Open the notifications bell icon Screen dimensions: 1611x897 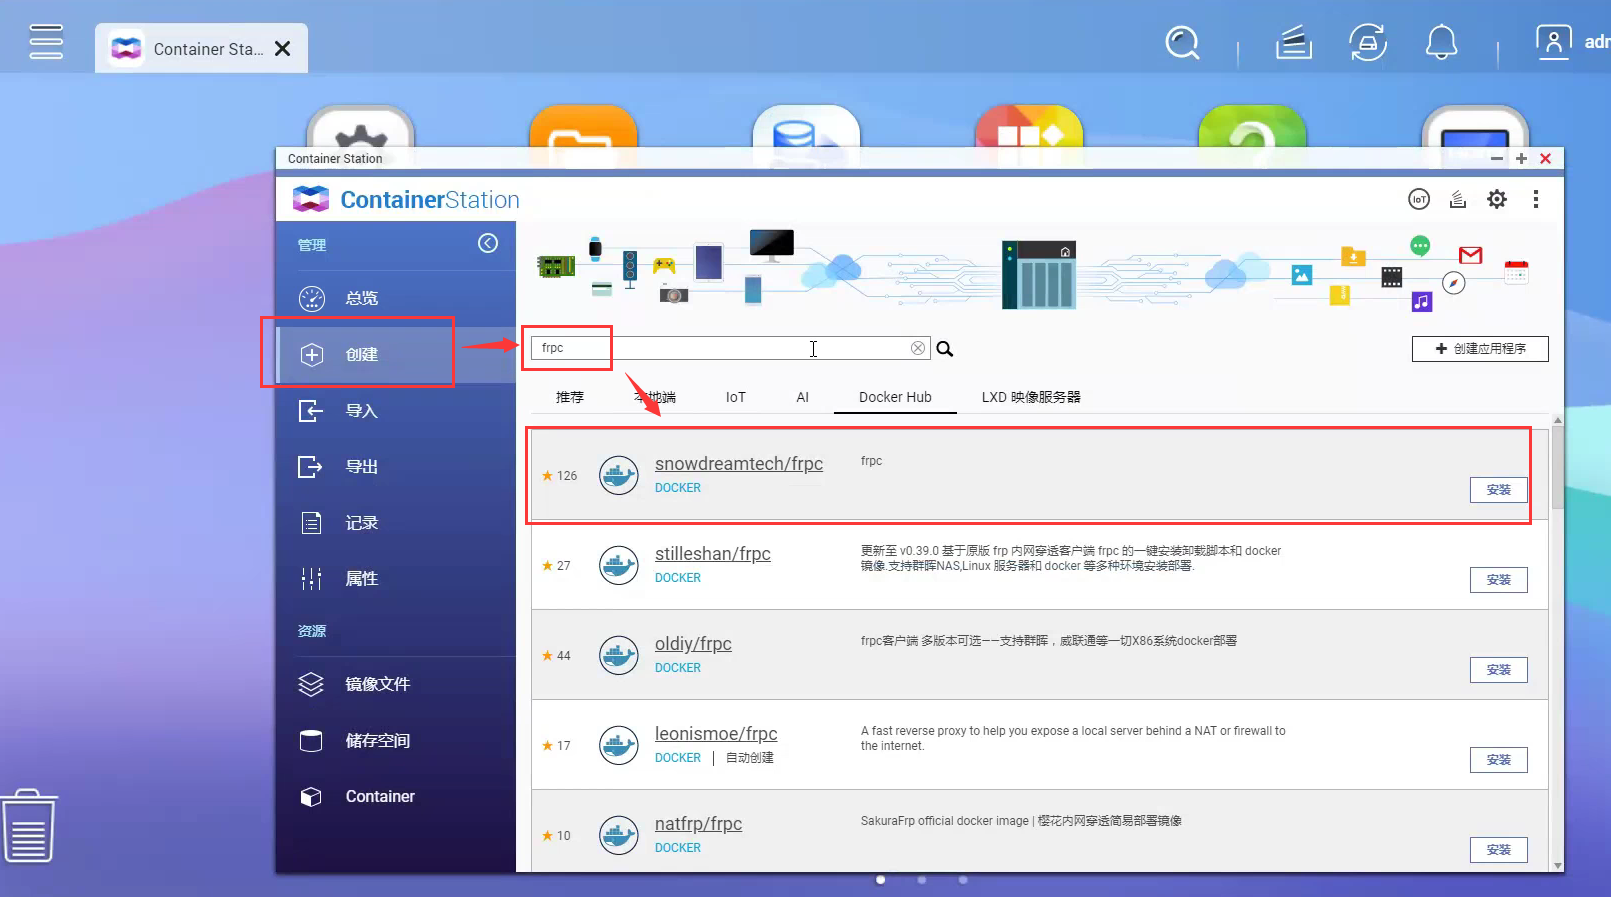point(1441,43)
